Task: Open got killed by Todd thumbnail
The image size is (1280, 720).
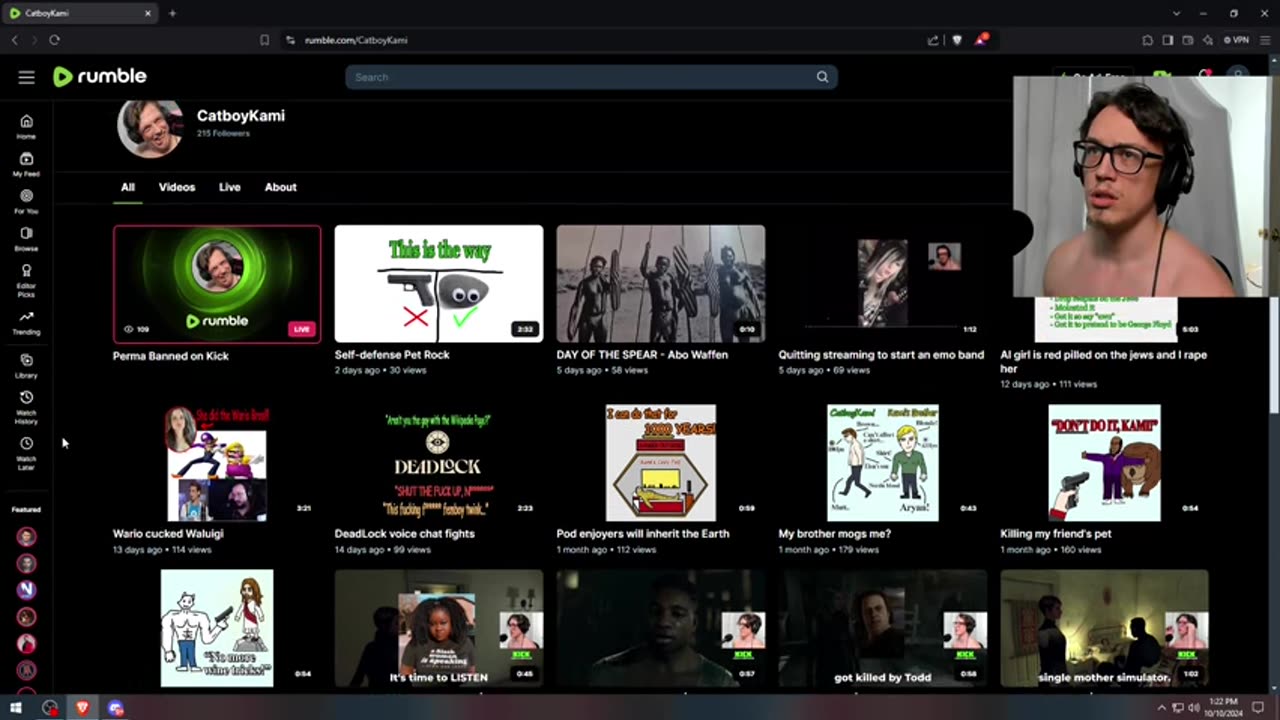Action: pos(883,629)
